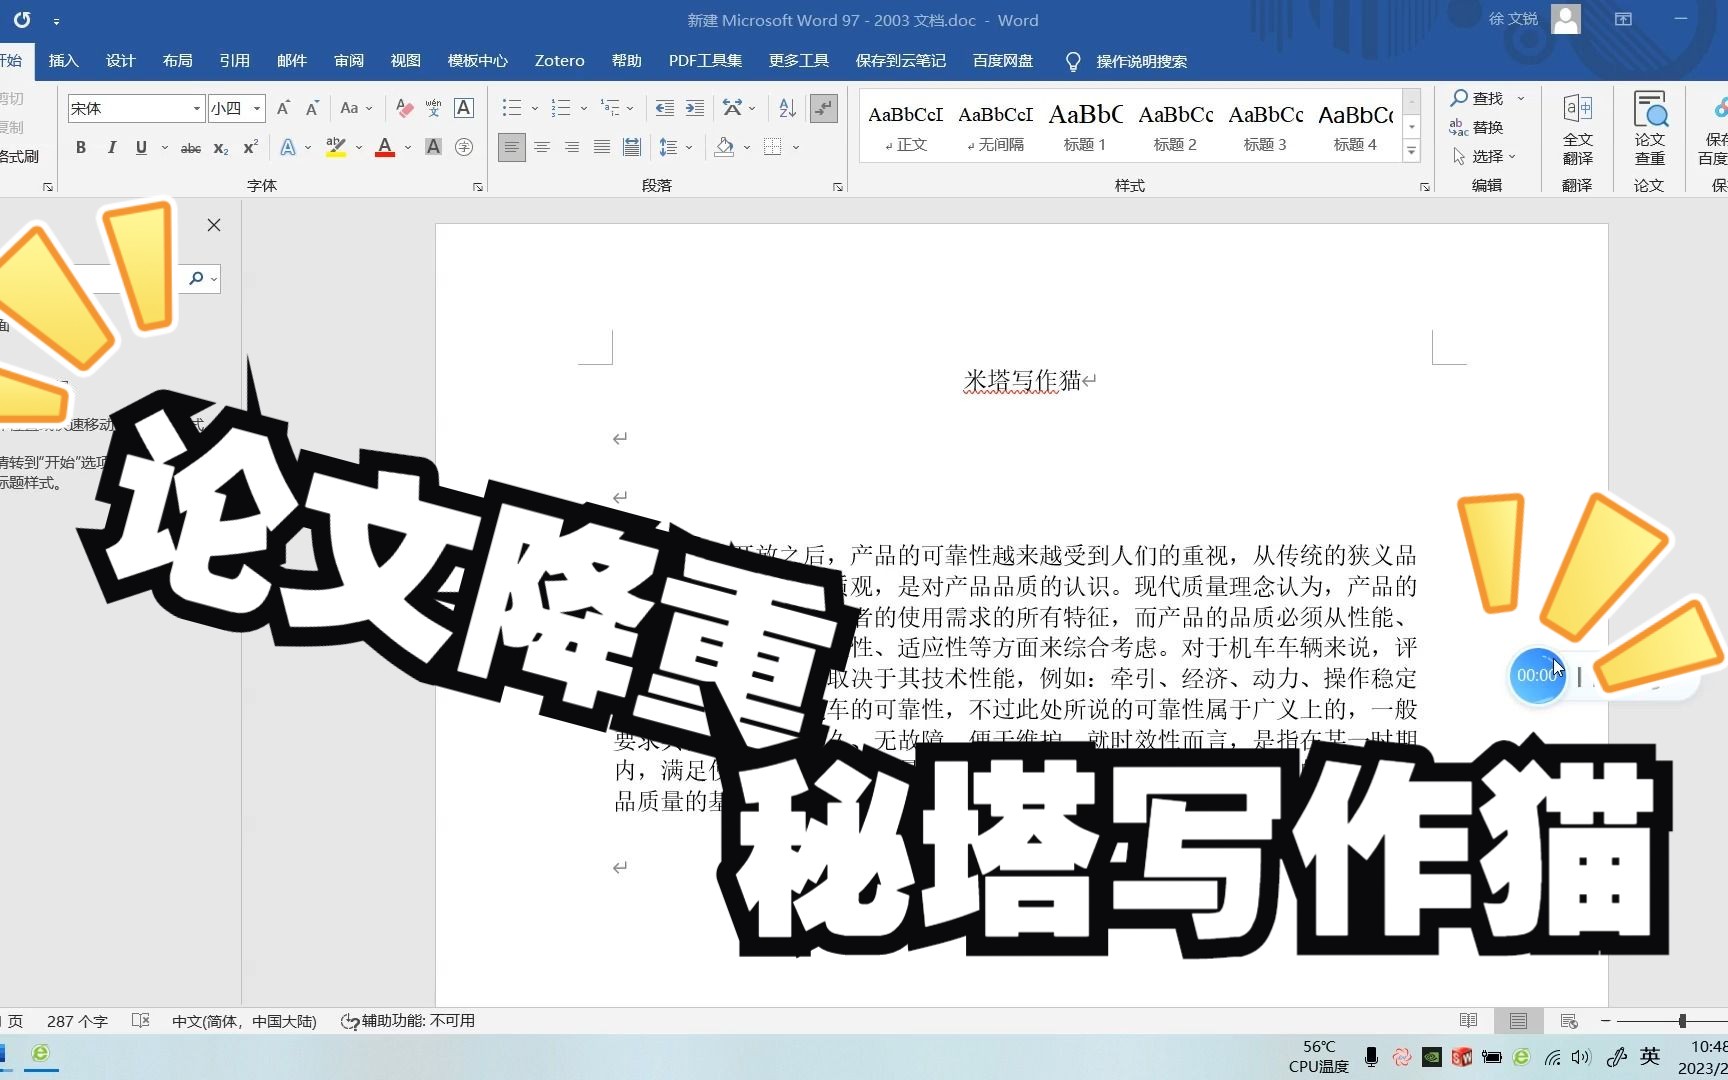Click the Shrink Font icon
Viewport: 1728px width, 1080px height.
(x=312, y=108)
